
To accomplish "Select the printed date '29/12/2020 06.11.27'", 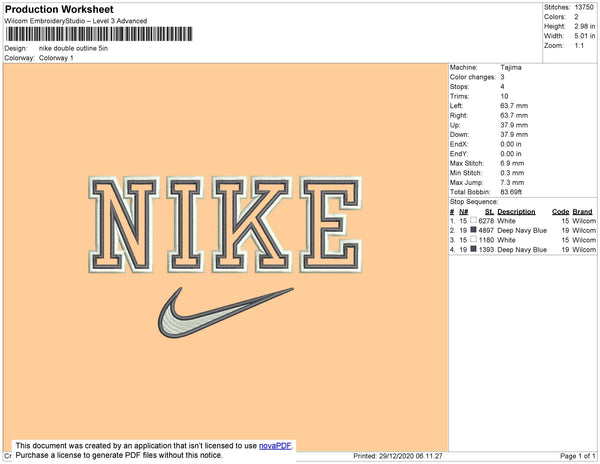I will click(411, 456).
